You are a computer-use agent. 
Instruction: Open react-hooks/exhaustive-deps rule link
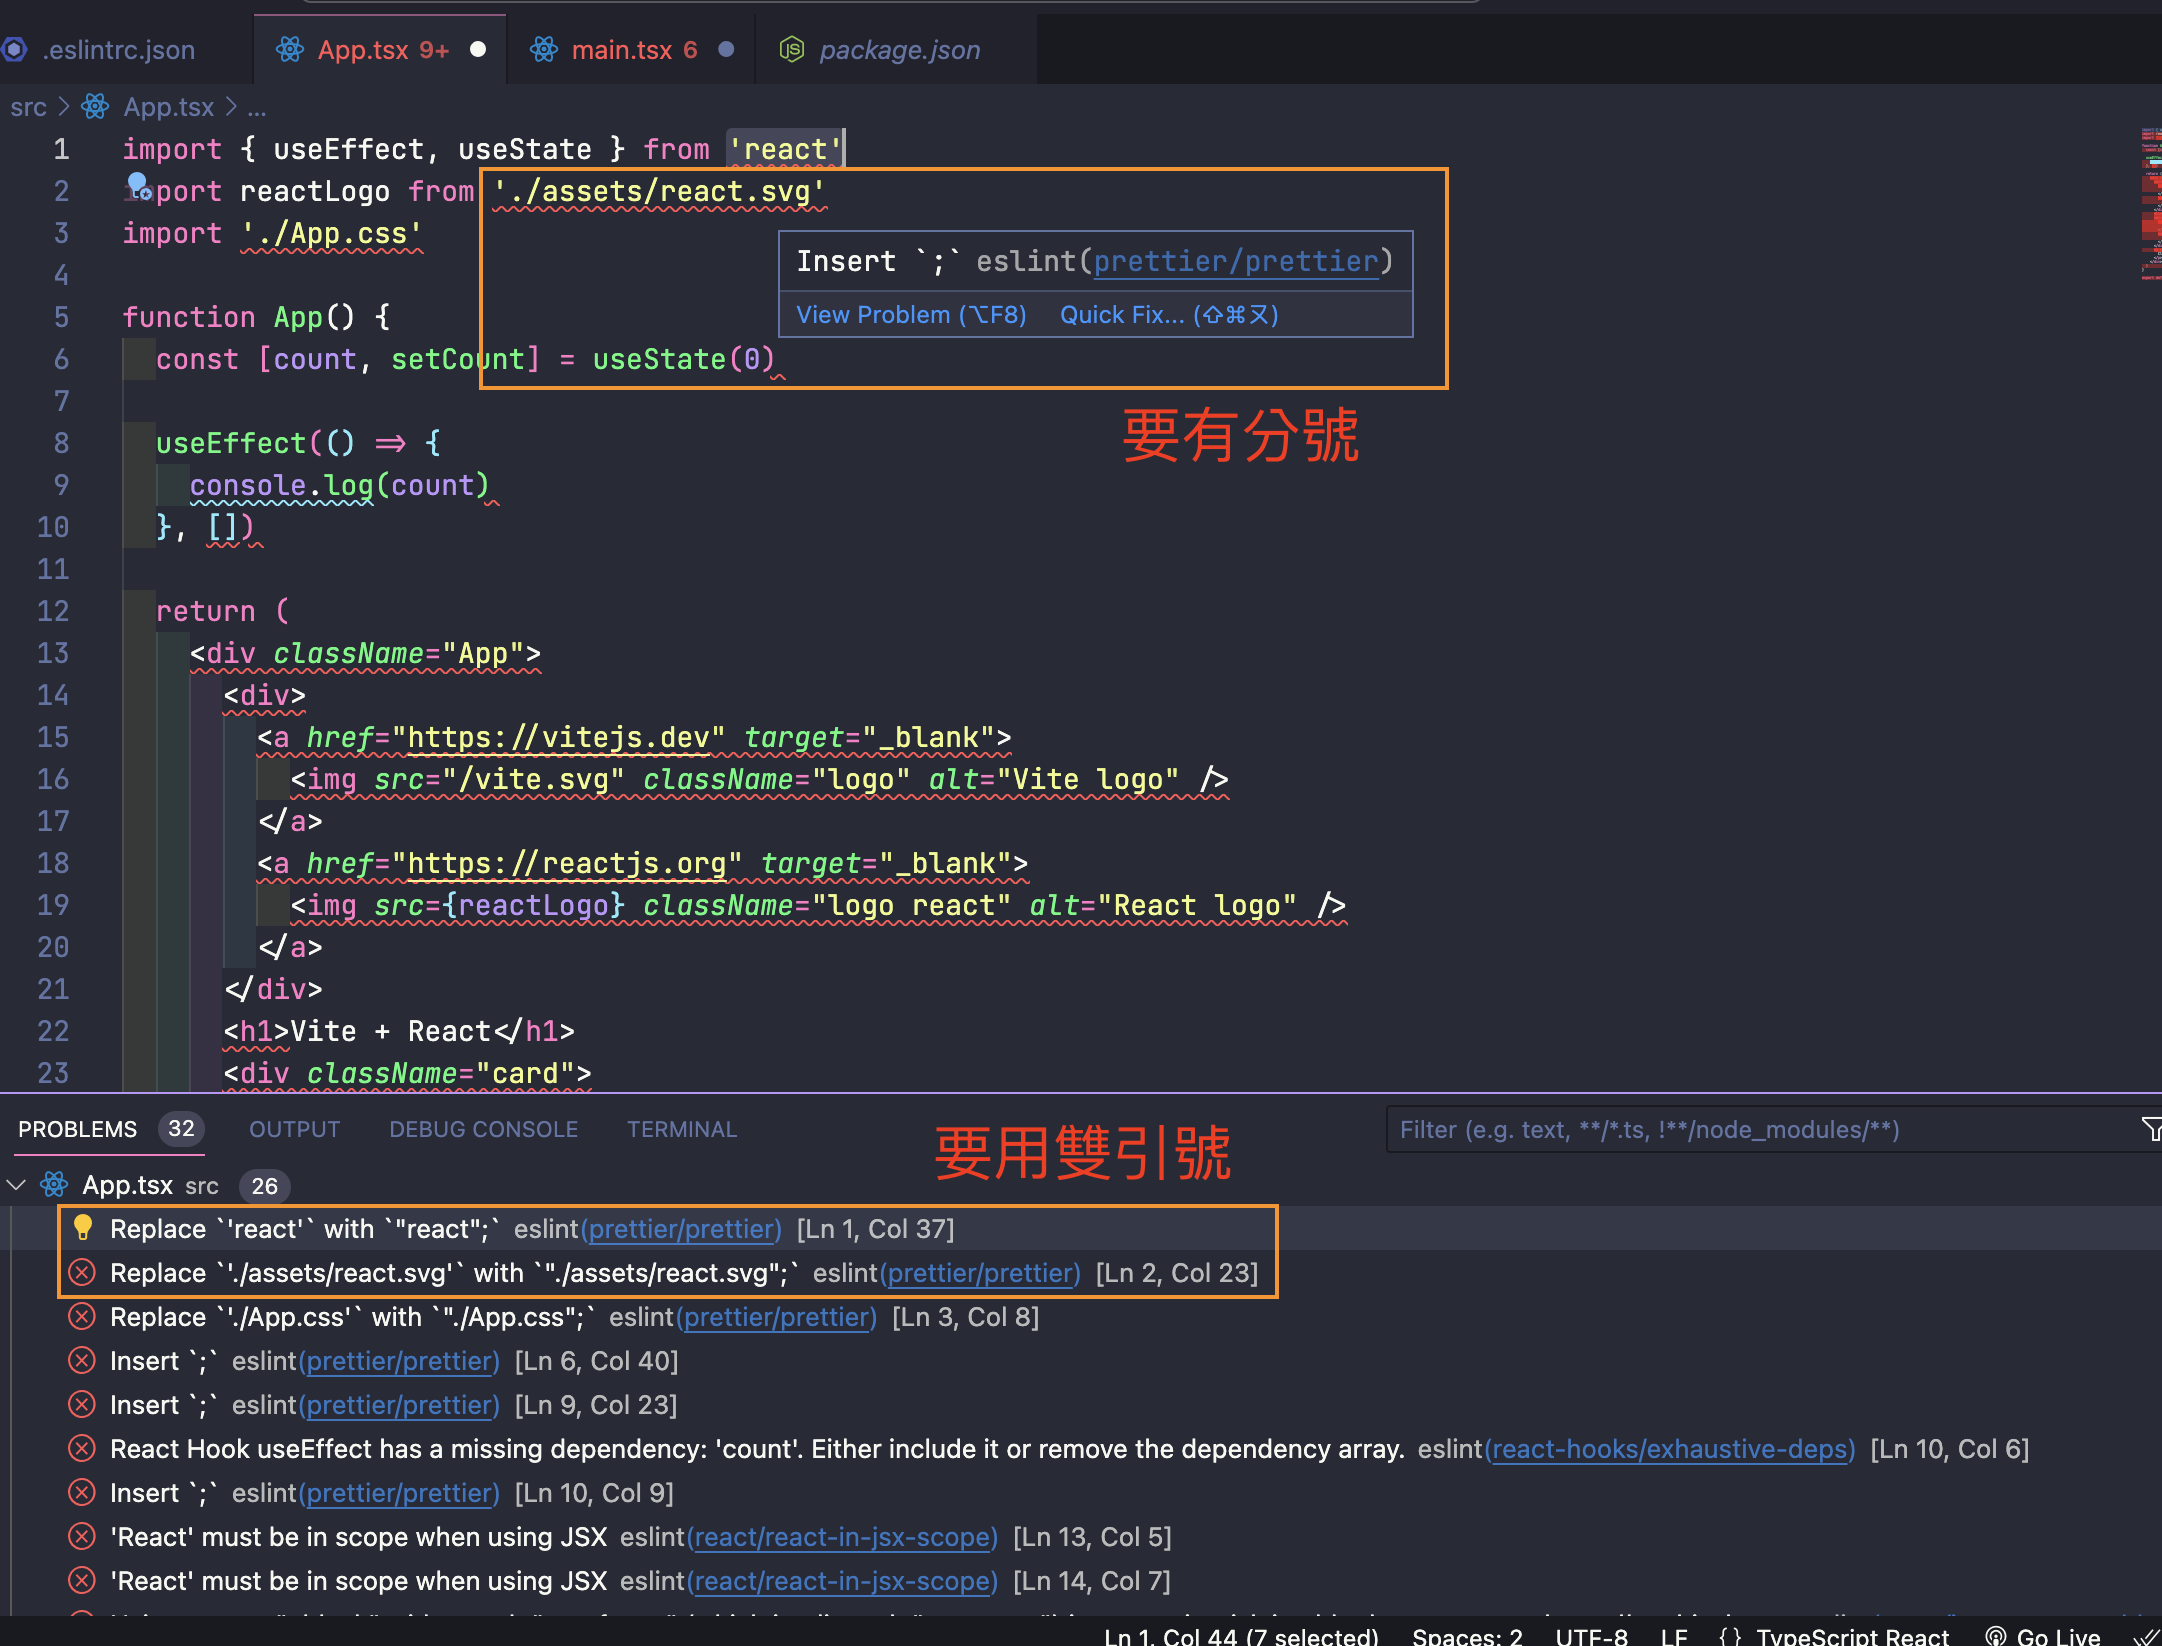pyautogui.click(x=1670, y=1449)
